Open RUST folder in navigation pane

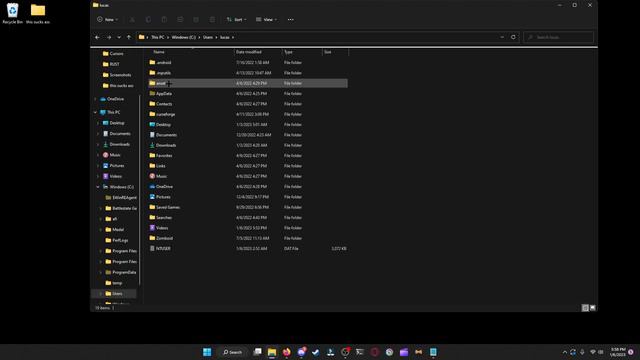(114, 64)
